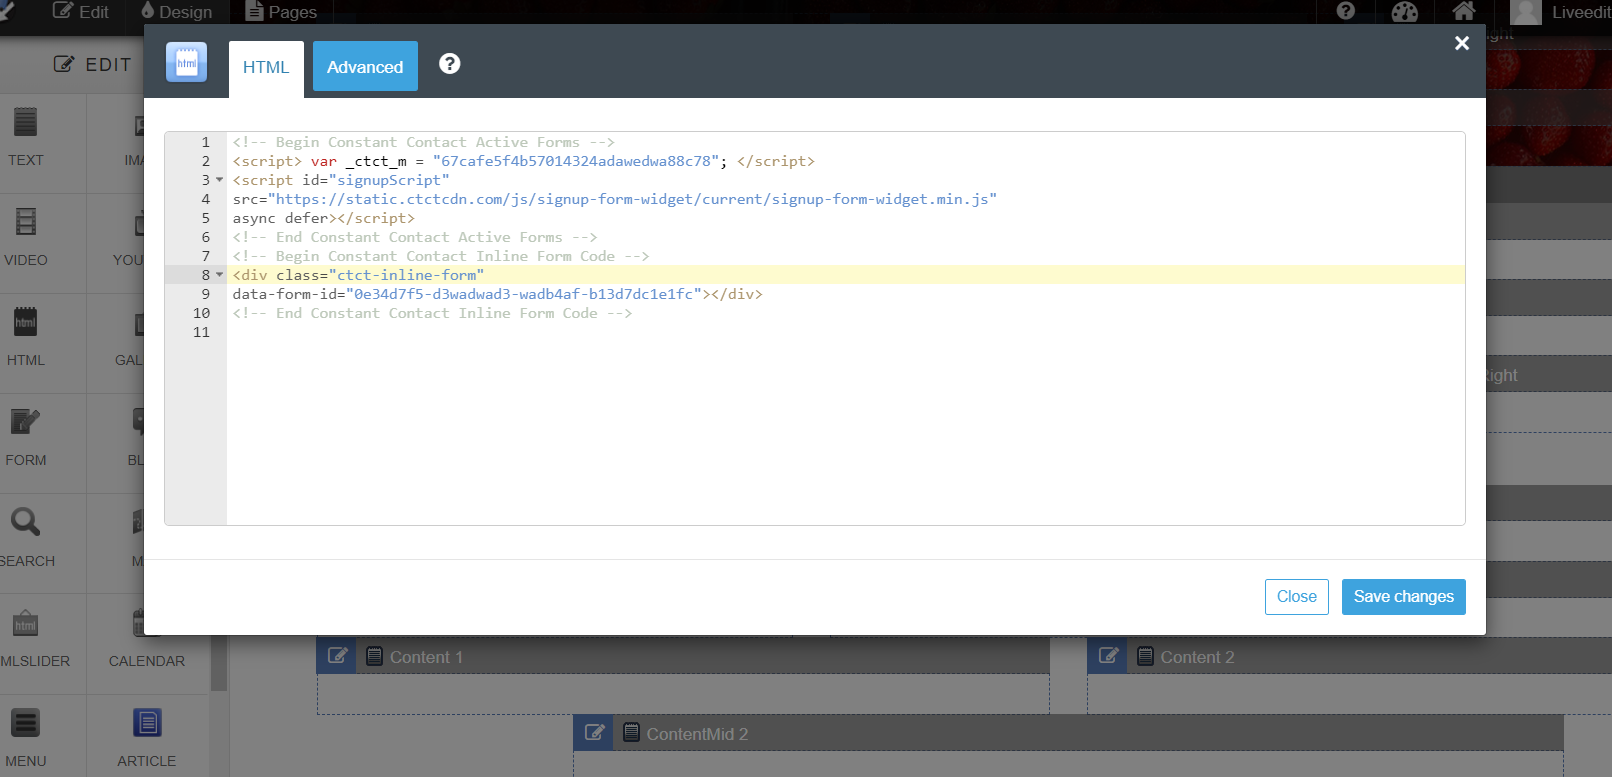Collapse the code fold at line 8
The image size is (1612, 777).
pos(220,275)
